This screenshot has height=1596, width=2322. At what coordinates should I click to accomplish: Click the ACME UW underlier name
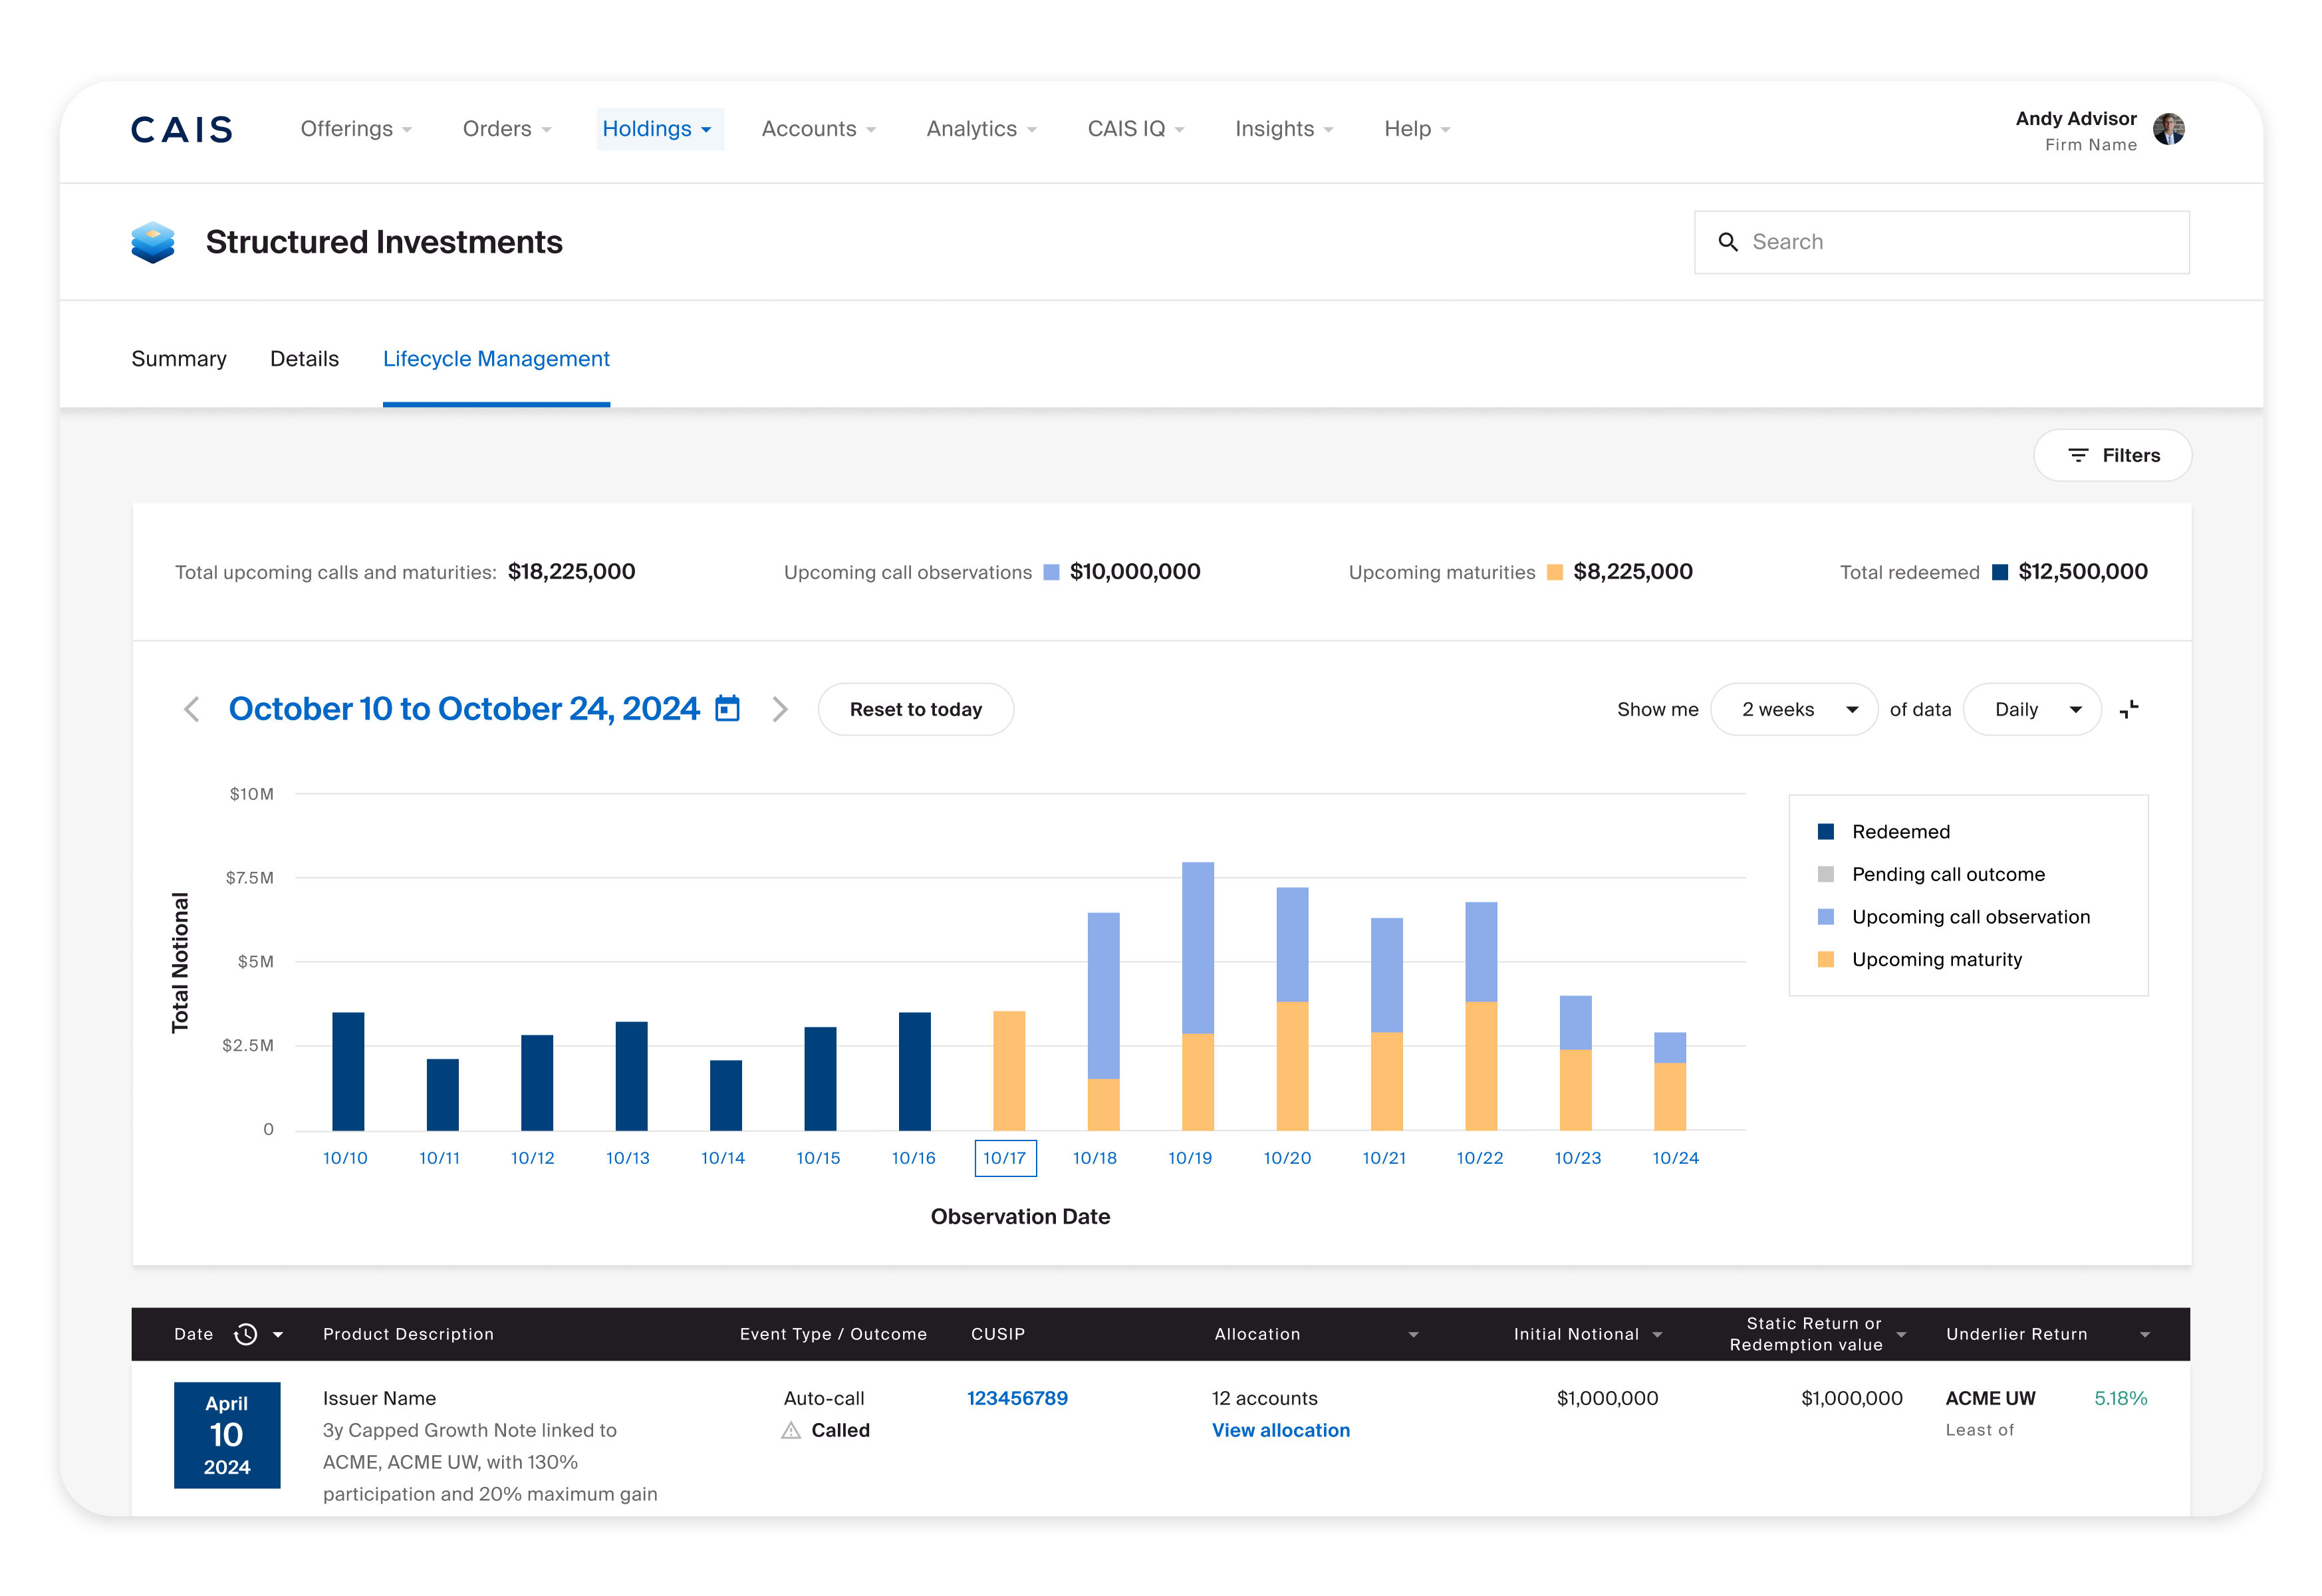tap(1990, 1398)
